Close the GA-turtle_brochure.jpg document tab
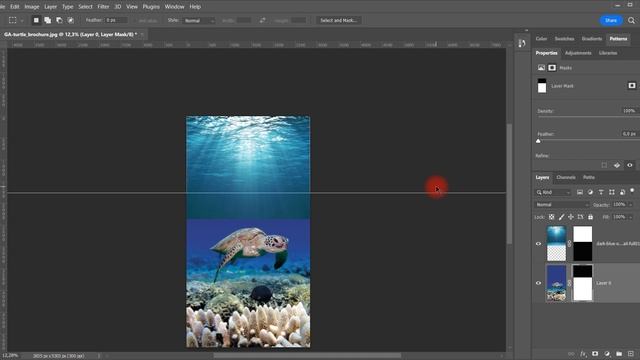The width and height of the screenshot is (640, 360). pyautogui.click(x=142, y=35)
